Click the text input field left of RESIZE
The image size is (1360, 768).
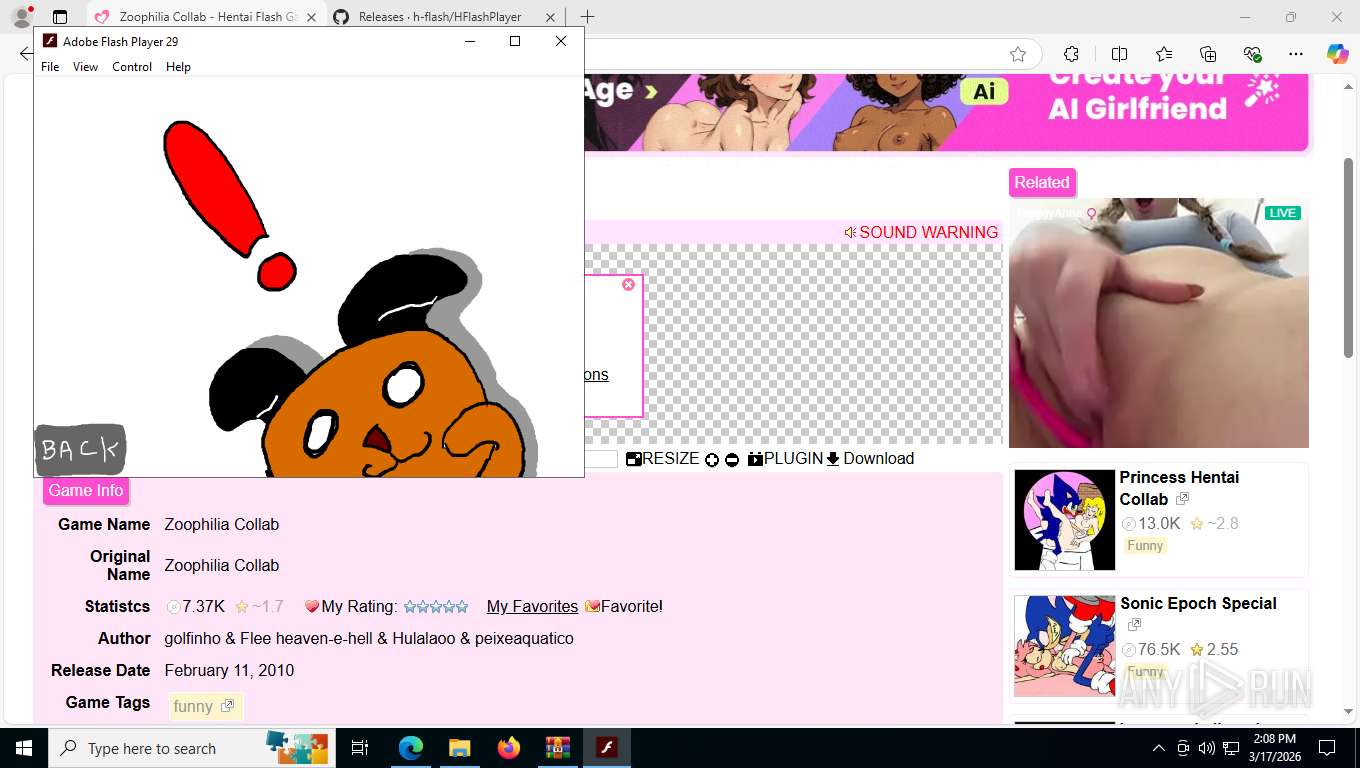pos(601,459)
